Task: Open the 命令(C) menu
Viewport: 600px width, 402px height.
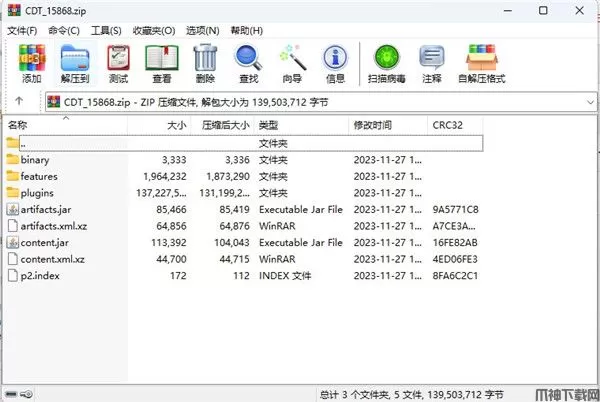Action: (64, 31)
